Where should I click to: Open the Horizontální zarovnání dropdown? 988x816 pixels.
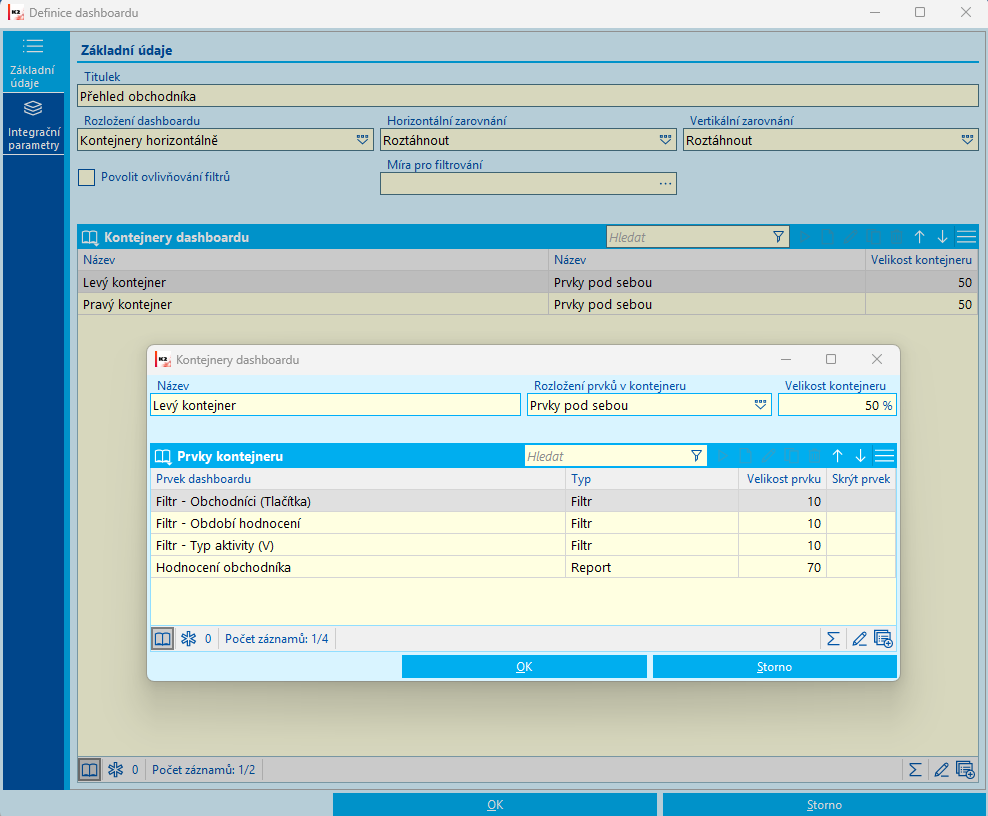(x=665, y=140)
